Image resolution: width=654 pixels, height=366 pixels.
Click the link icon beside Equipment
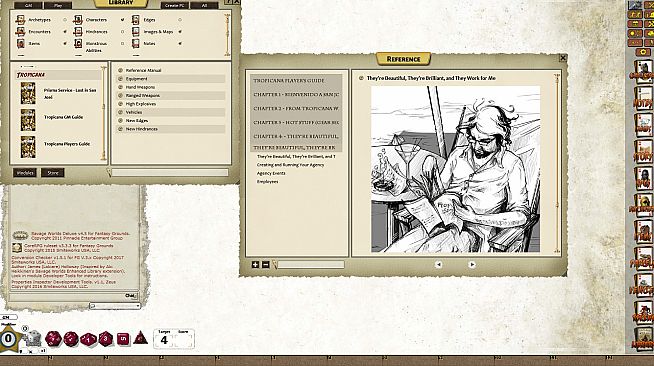click(x=121, y=79)
